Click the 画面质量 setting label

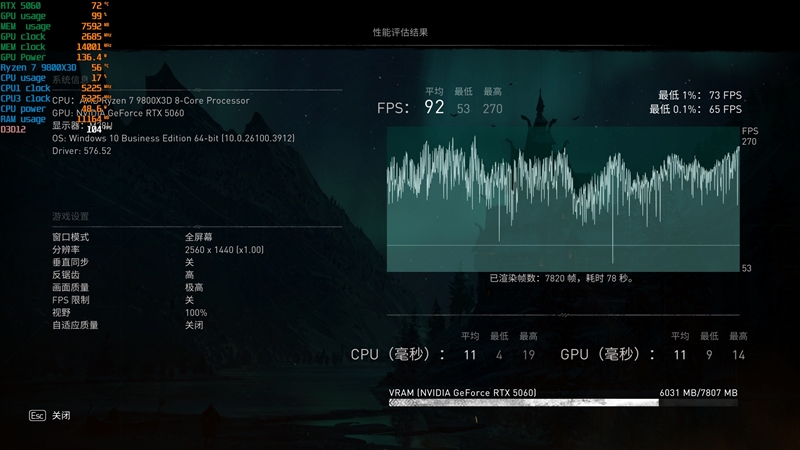(x=70, y=287)
